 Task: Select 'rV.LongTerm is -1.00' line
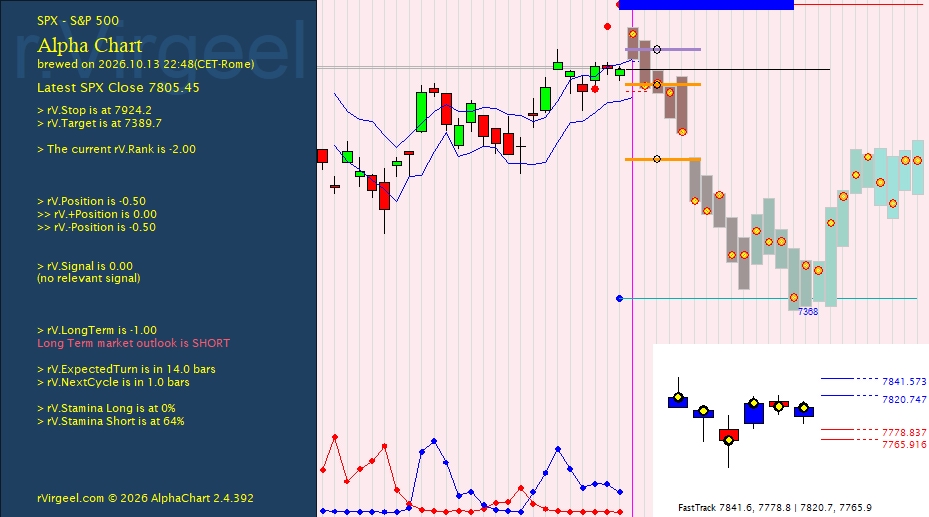tap(97, 330)
